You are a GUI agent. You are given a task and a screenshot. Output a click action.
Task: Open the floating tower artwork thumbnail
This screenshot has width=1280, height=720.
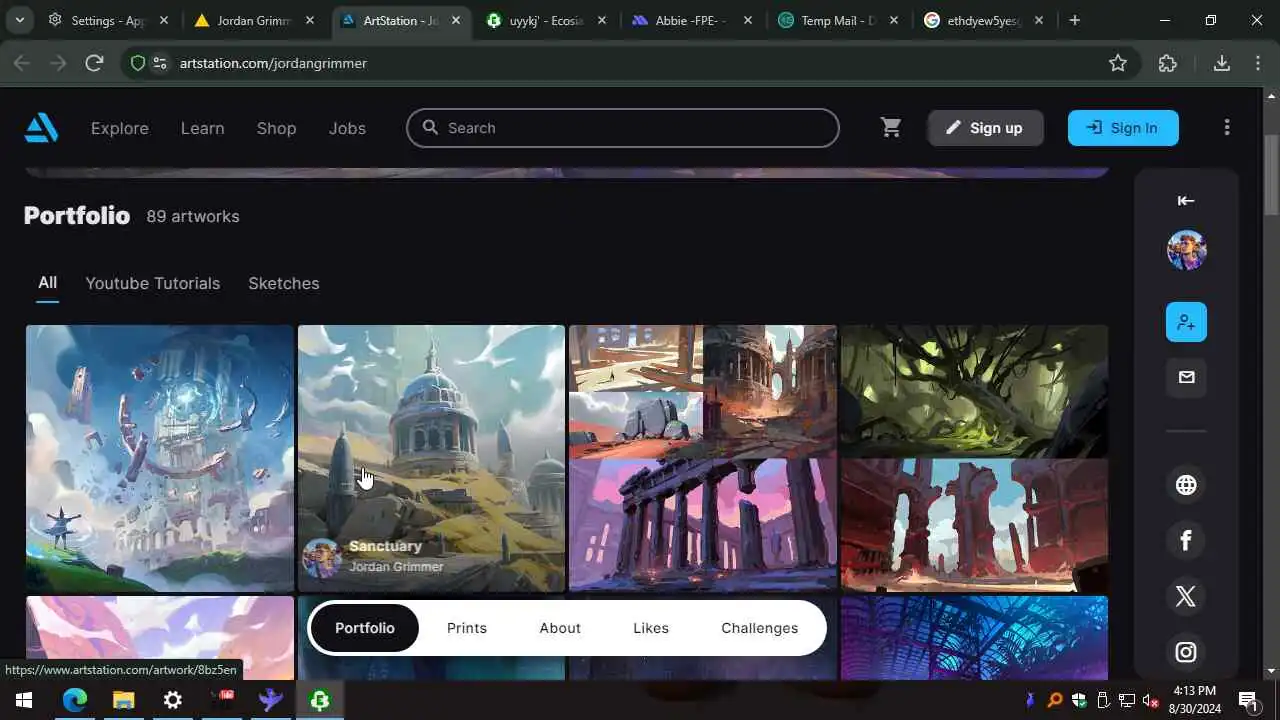[160, 458]
